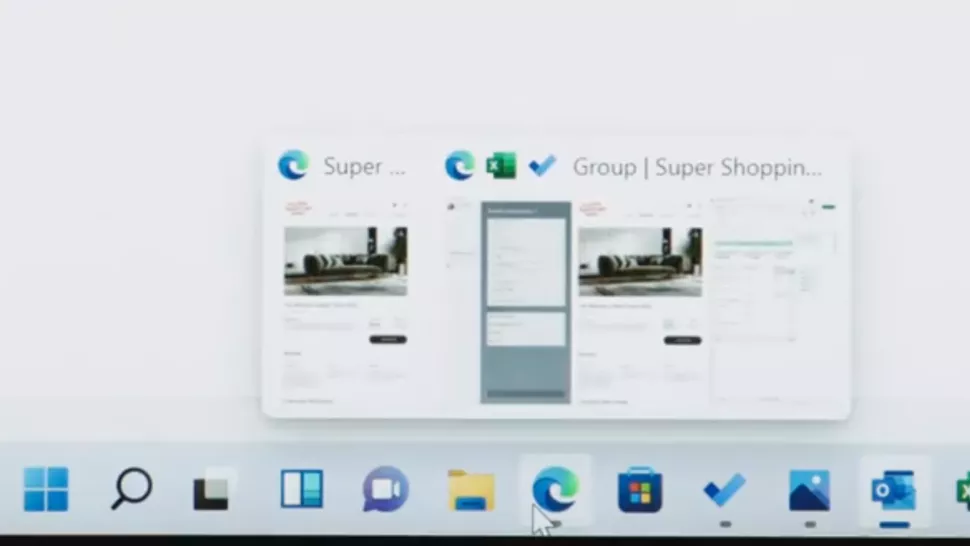The height and width of the screenshot is (546, 970).
Task: Click Edge icon in Group preview header
Action: point(460,166)
